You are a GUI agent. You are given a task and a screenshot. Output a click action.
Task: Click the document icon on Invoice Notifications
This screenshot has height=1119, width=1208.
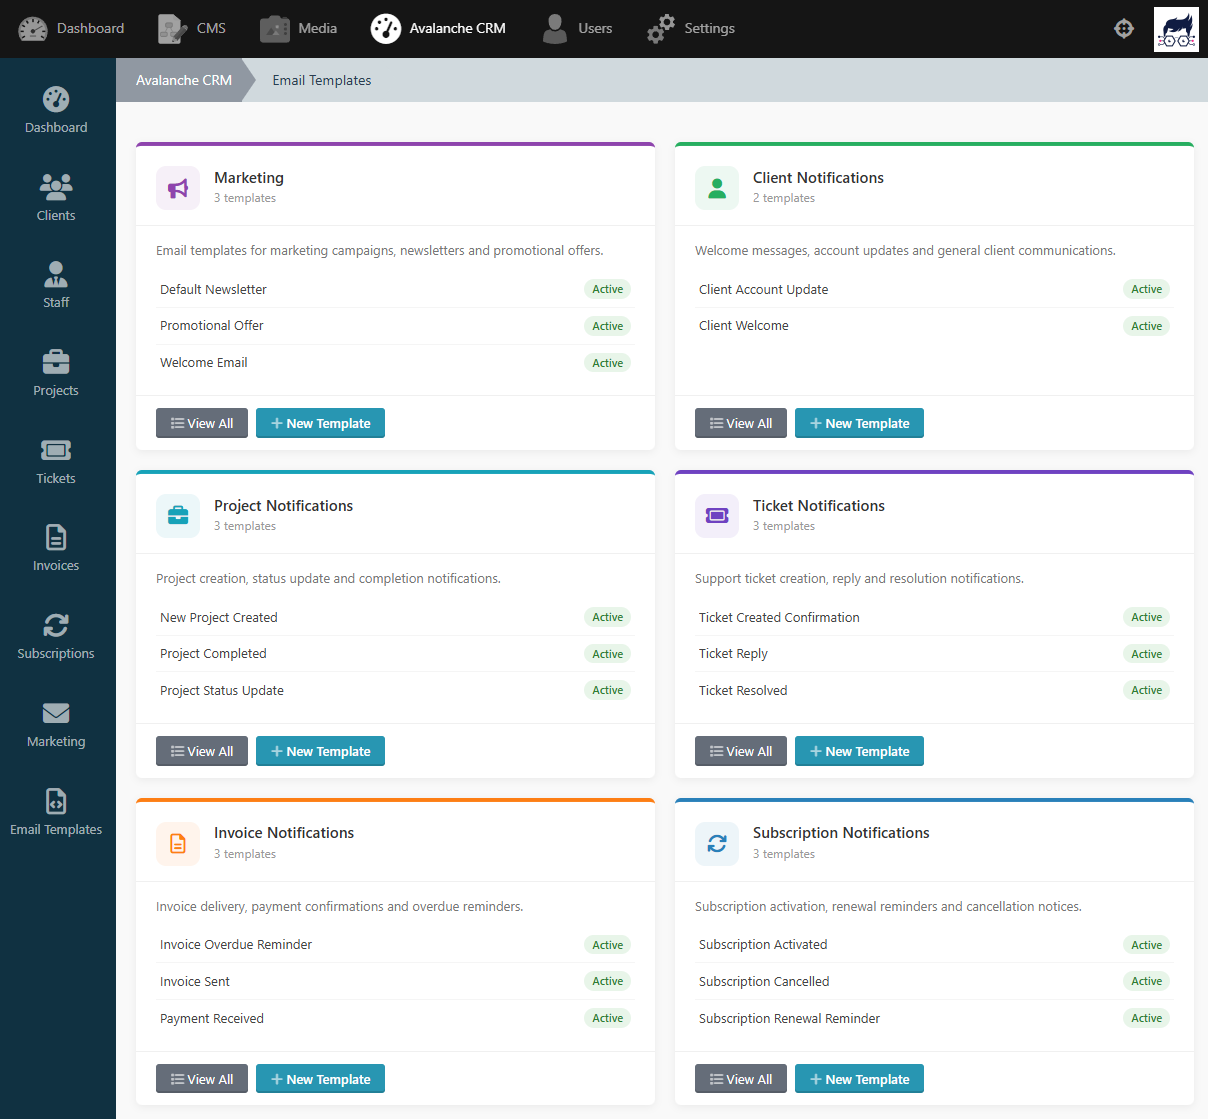177,843
